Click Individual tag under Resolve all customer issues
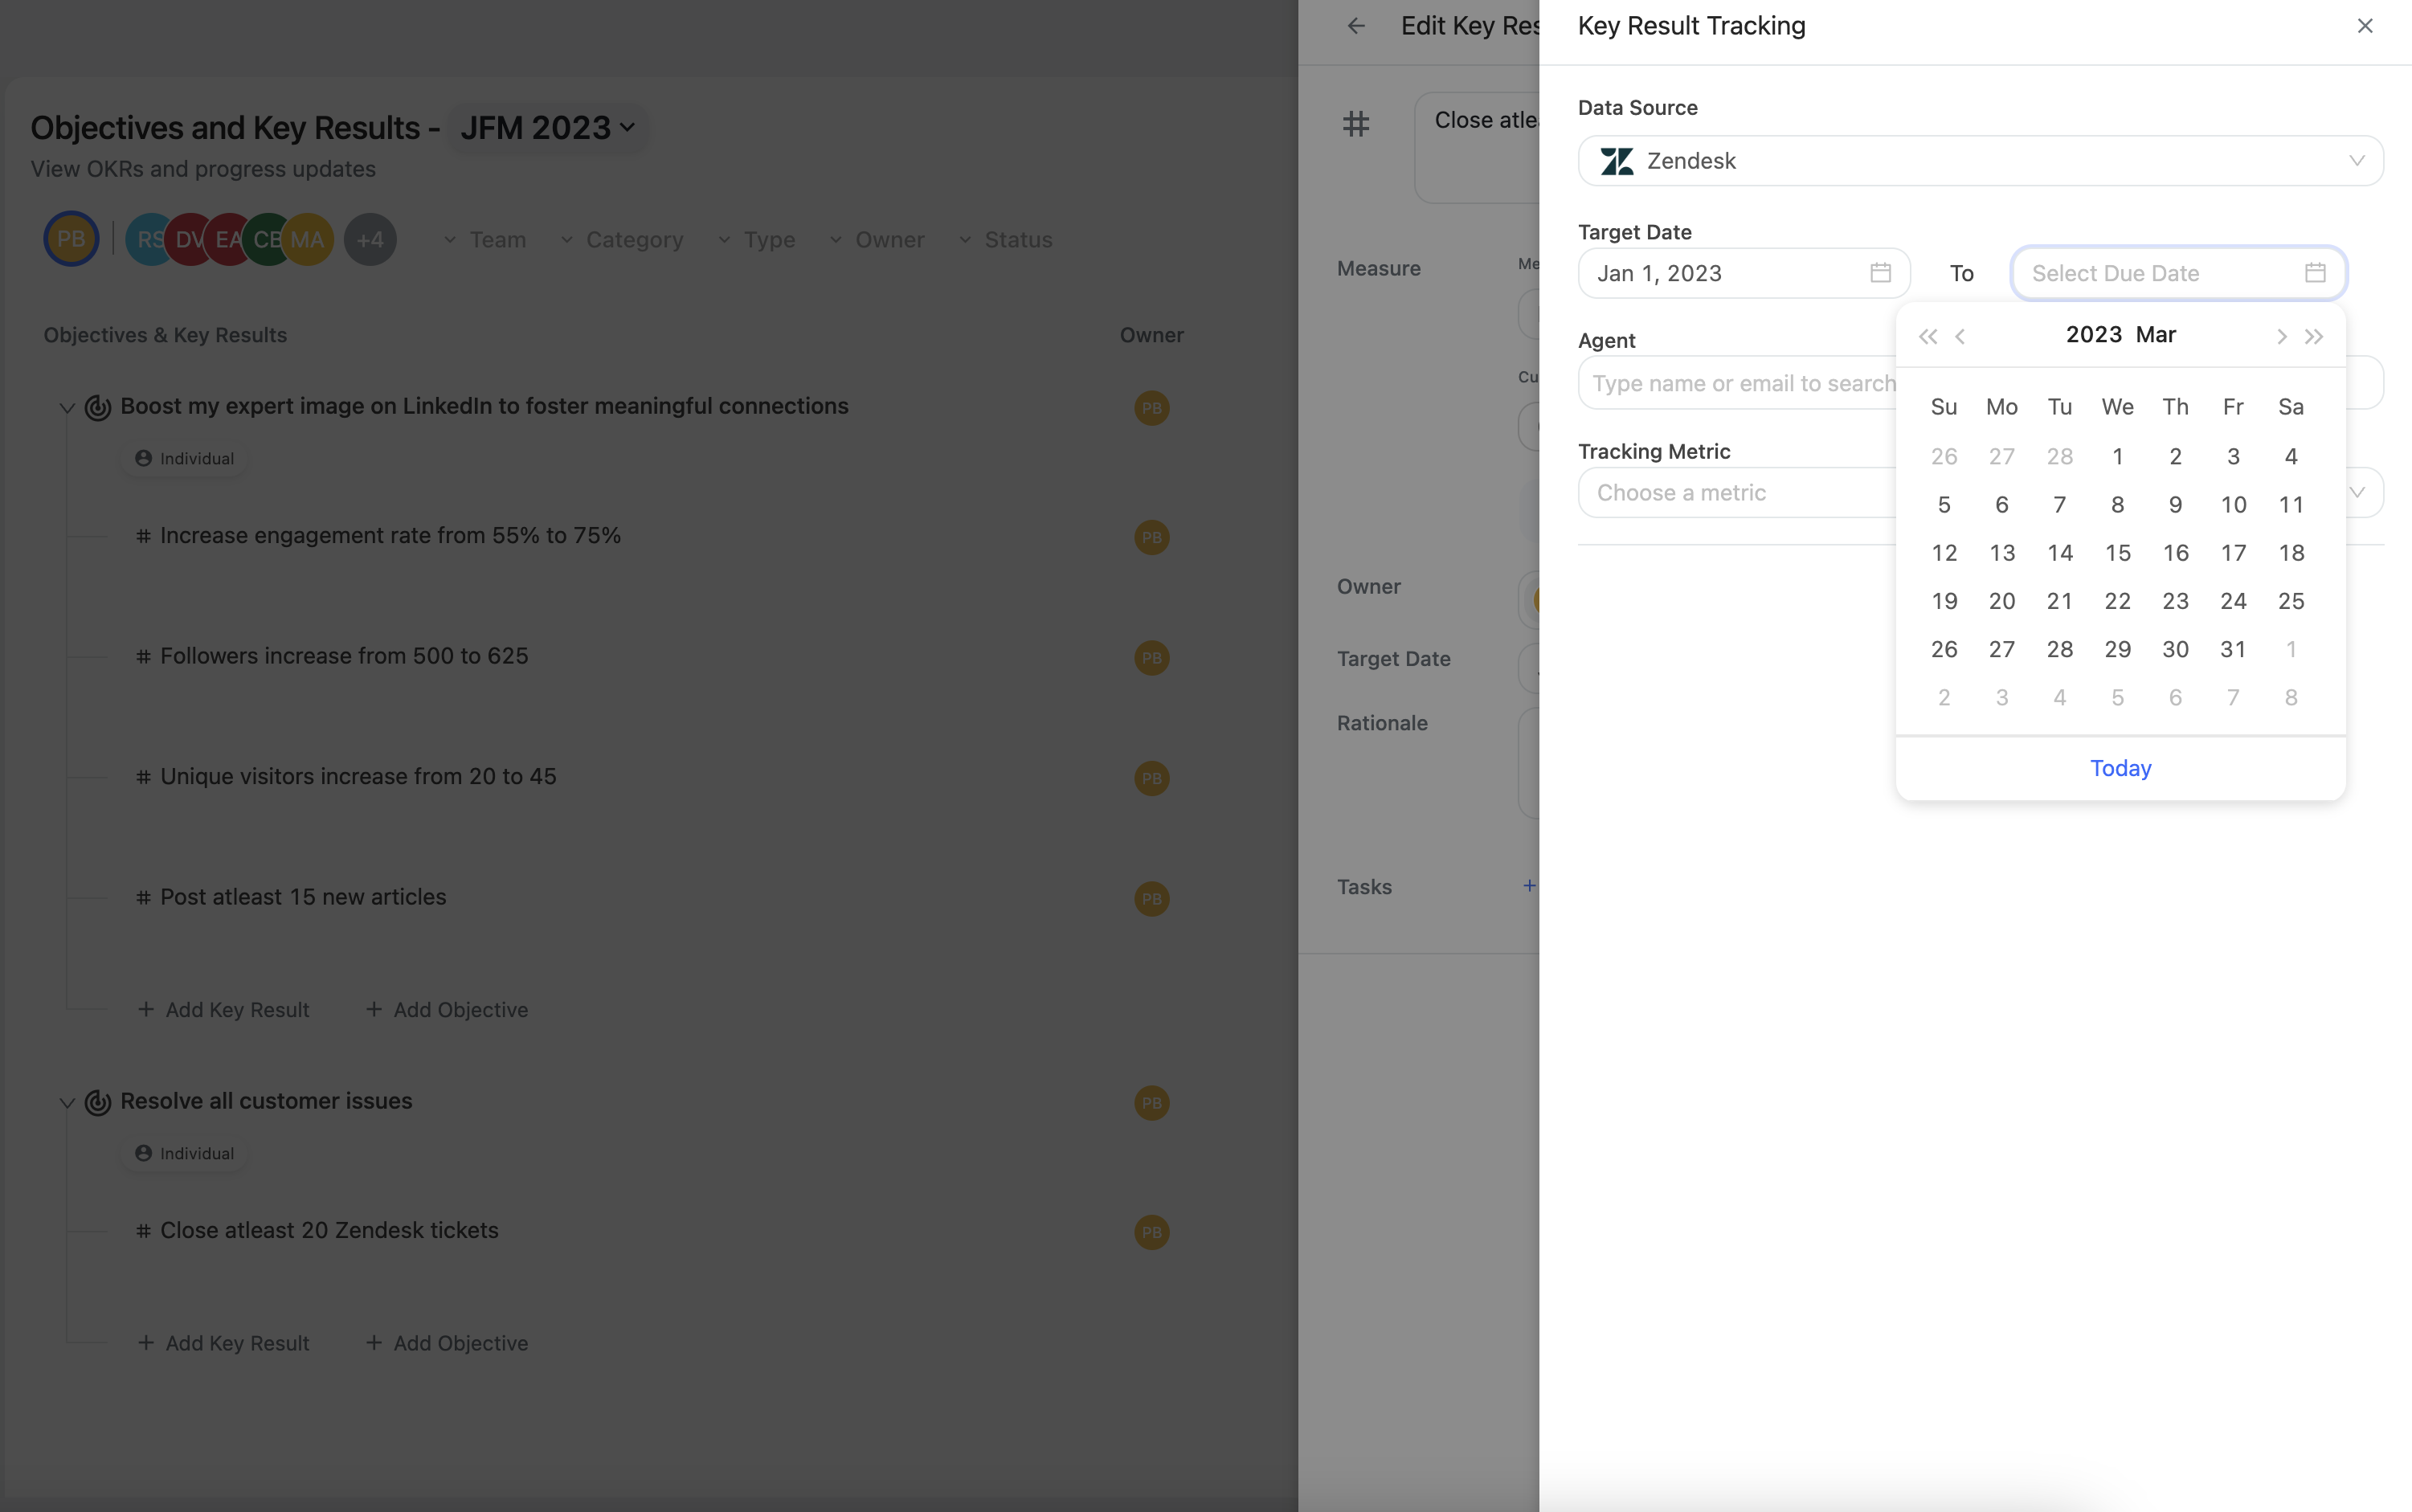The height and width of the screenshot is (1512, 2412). tap(185, 1153)
